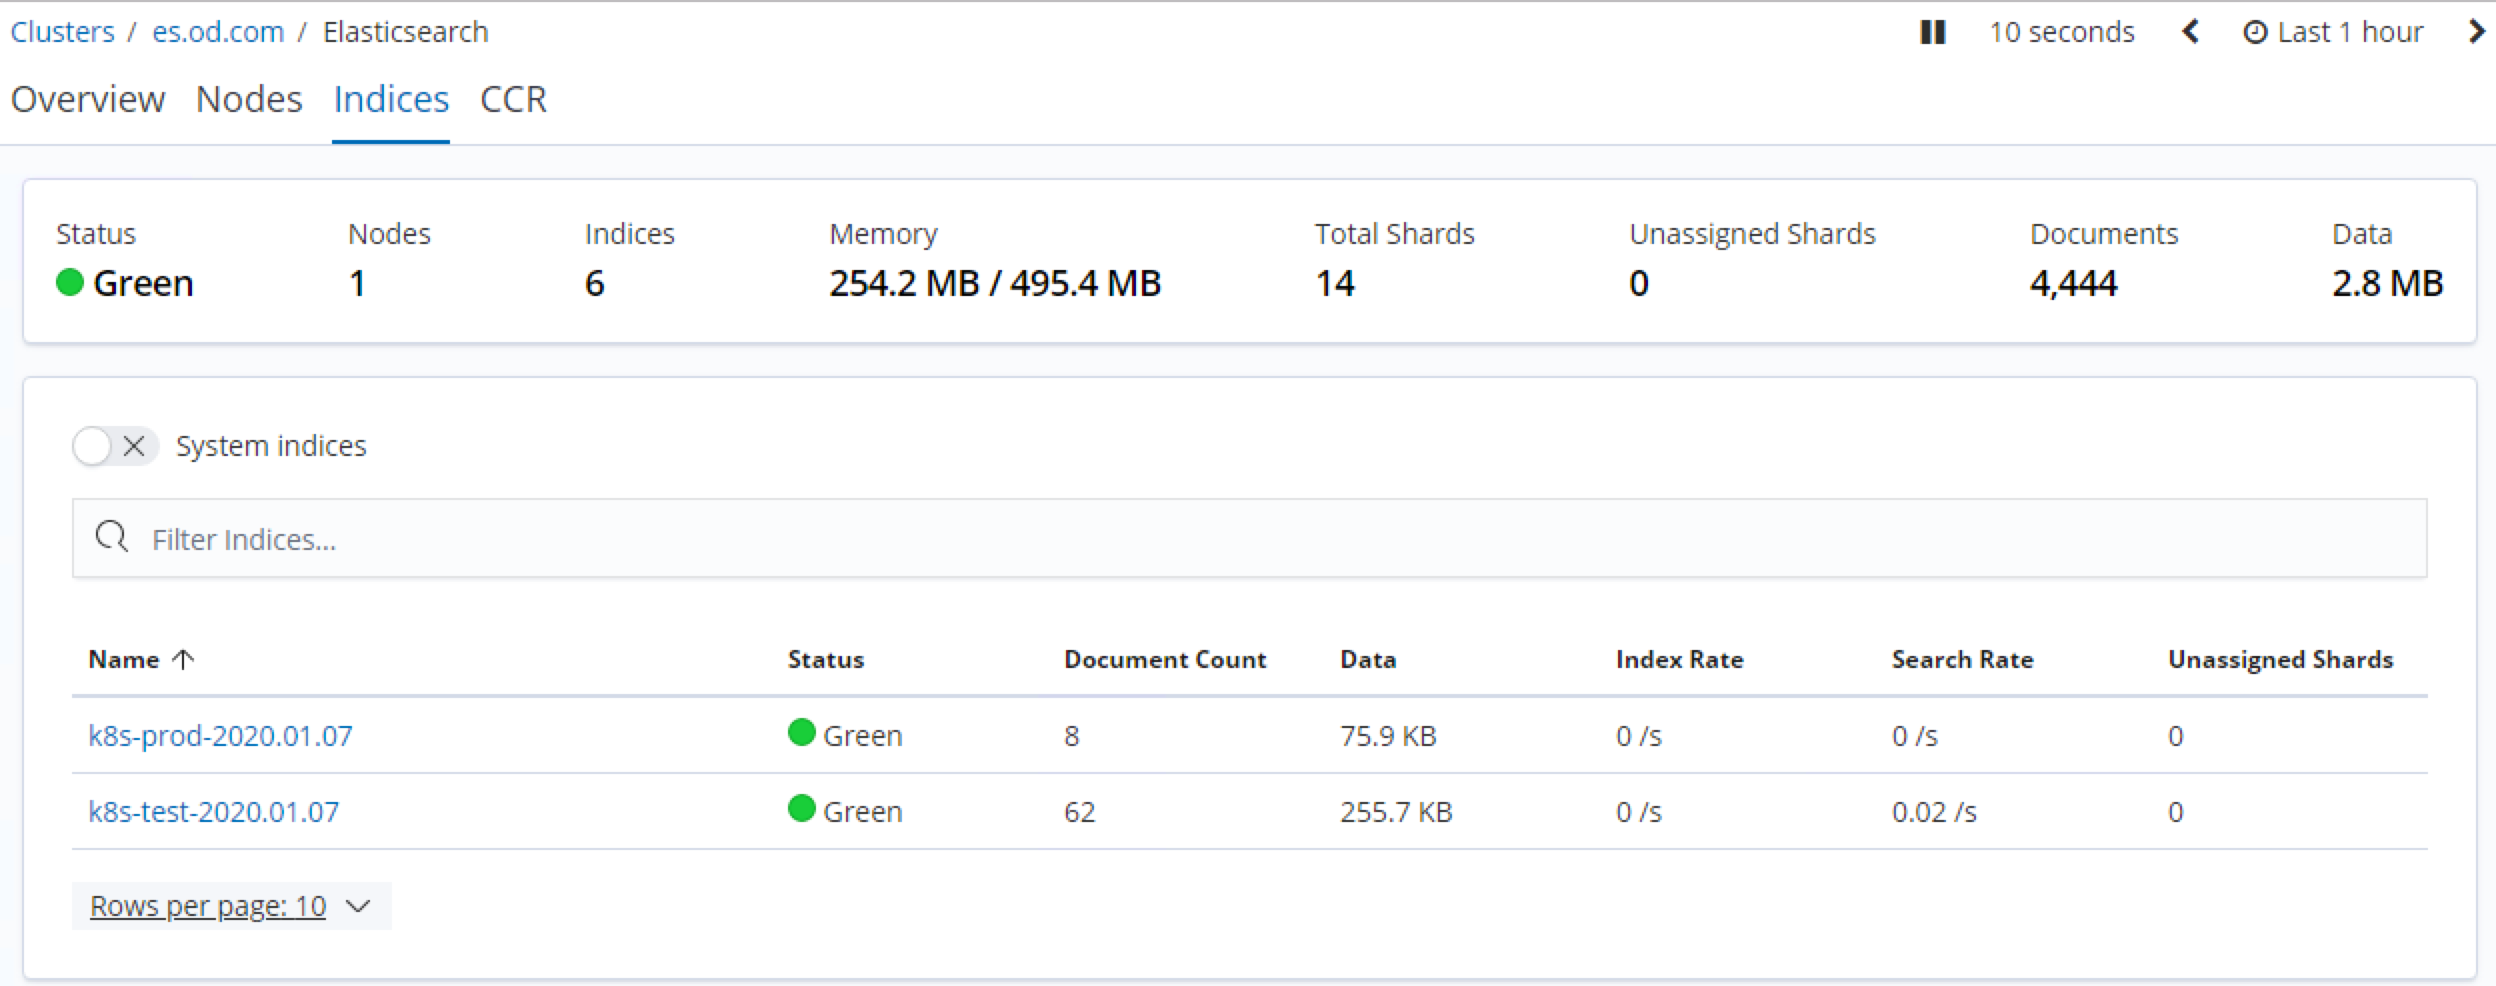Image resolution: width=2496 pixels, height=986 pixels.
Task: Go to next time range arrow
Action: (x=2475, y=32)
